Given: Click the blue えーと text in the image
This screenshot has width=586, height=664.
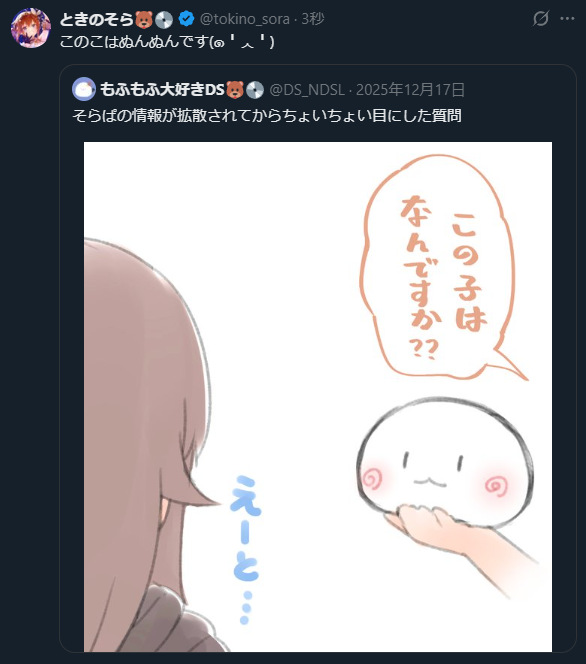Looking at the screenshot, I should 246,548.
